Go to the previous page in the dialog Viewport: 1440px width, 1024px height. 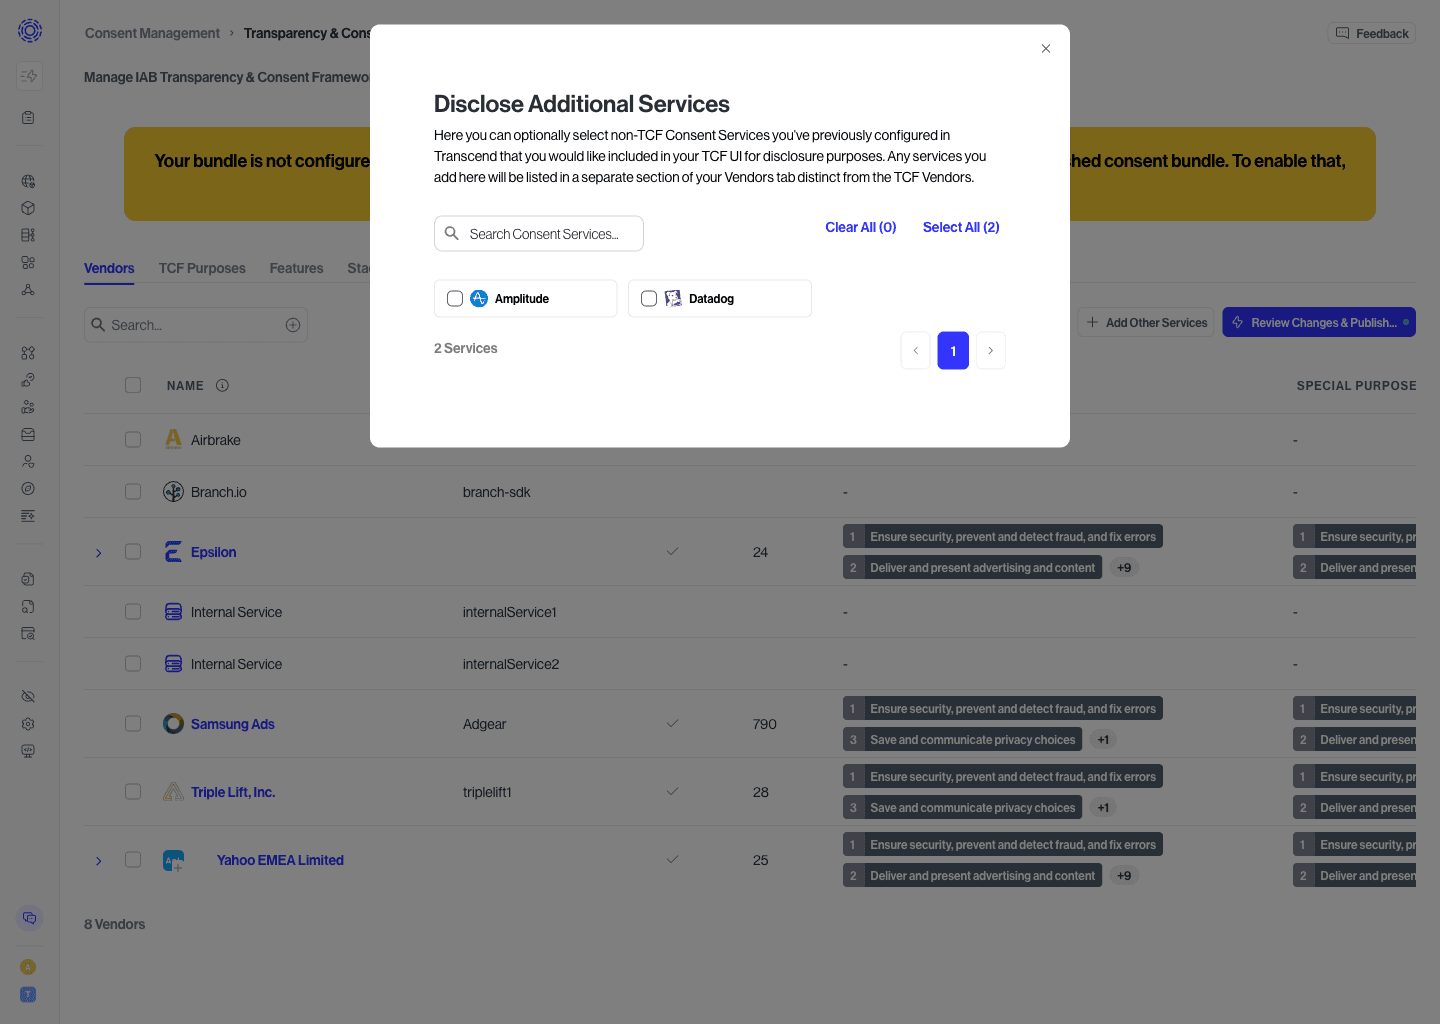click(915, 350)
